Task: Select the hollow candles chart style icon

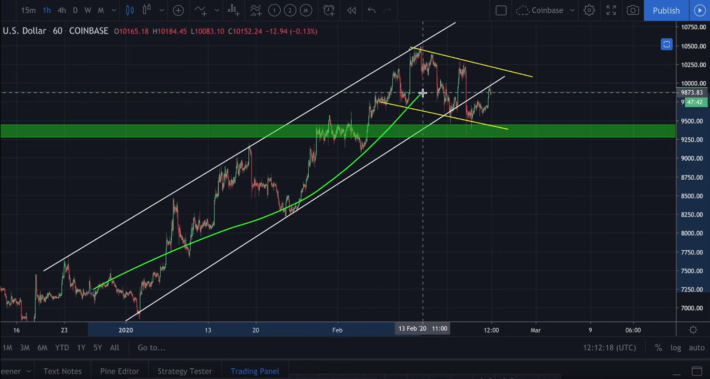Action: pyautogui.click(x=147, y=10)
